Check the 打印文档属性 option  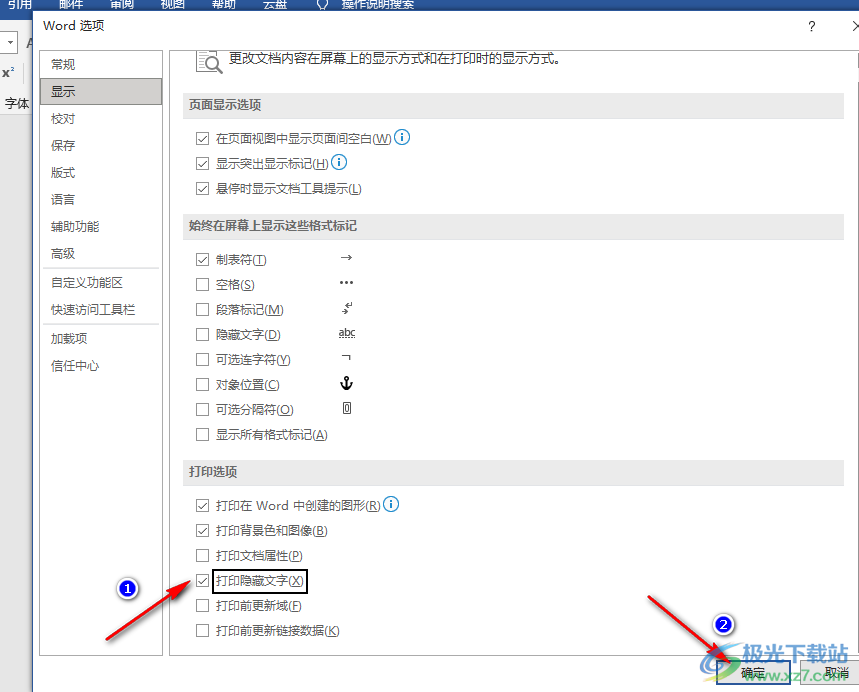click(203, 556)
